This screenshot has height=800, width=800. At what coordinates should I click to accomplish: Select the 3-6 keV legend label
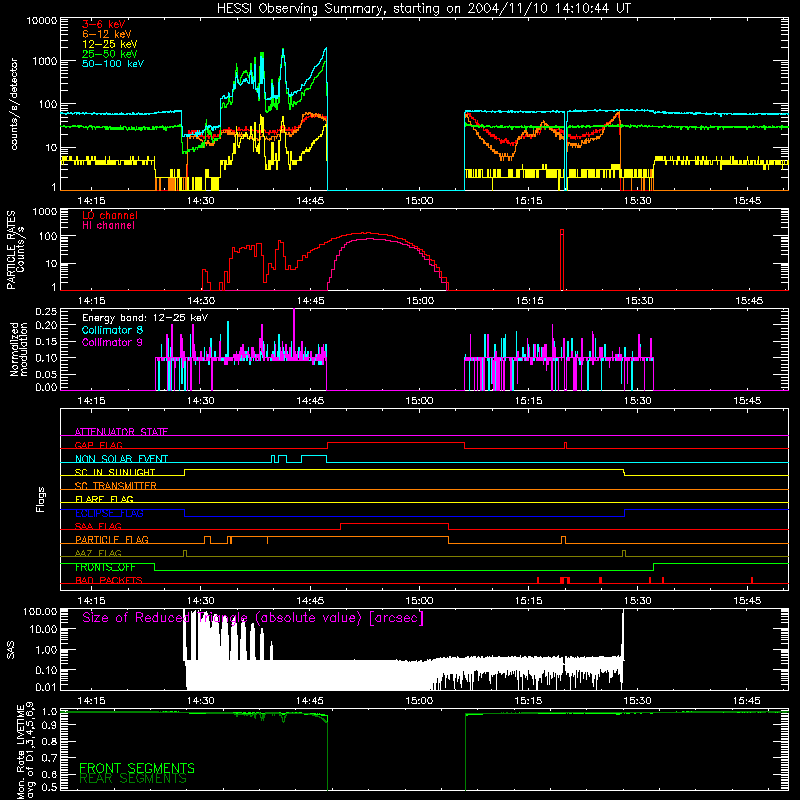pyautogui.click(x=103, y=24)
